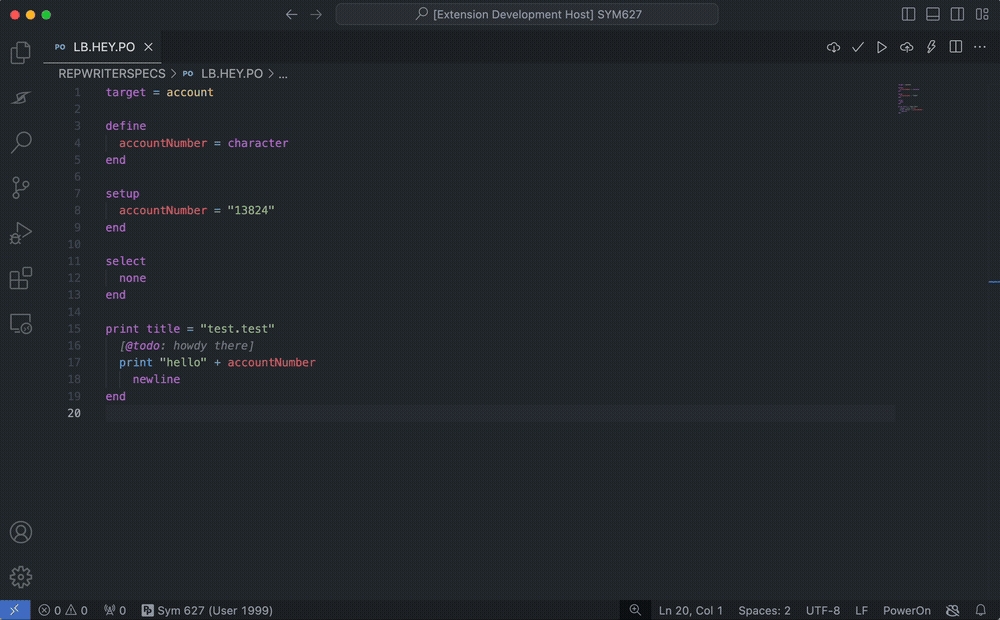The width and height of the screenshot is (1000, 620).
Task: Open PowerOn language mode selector
Action: 906,610
